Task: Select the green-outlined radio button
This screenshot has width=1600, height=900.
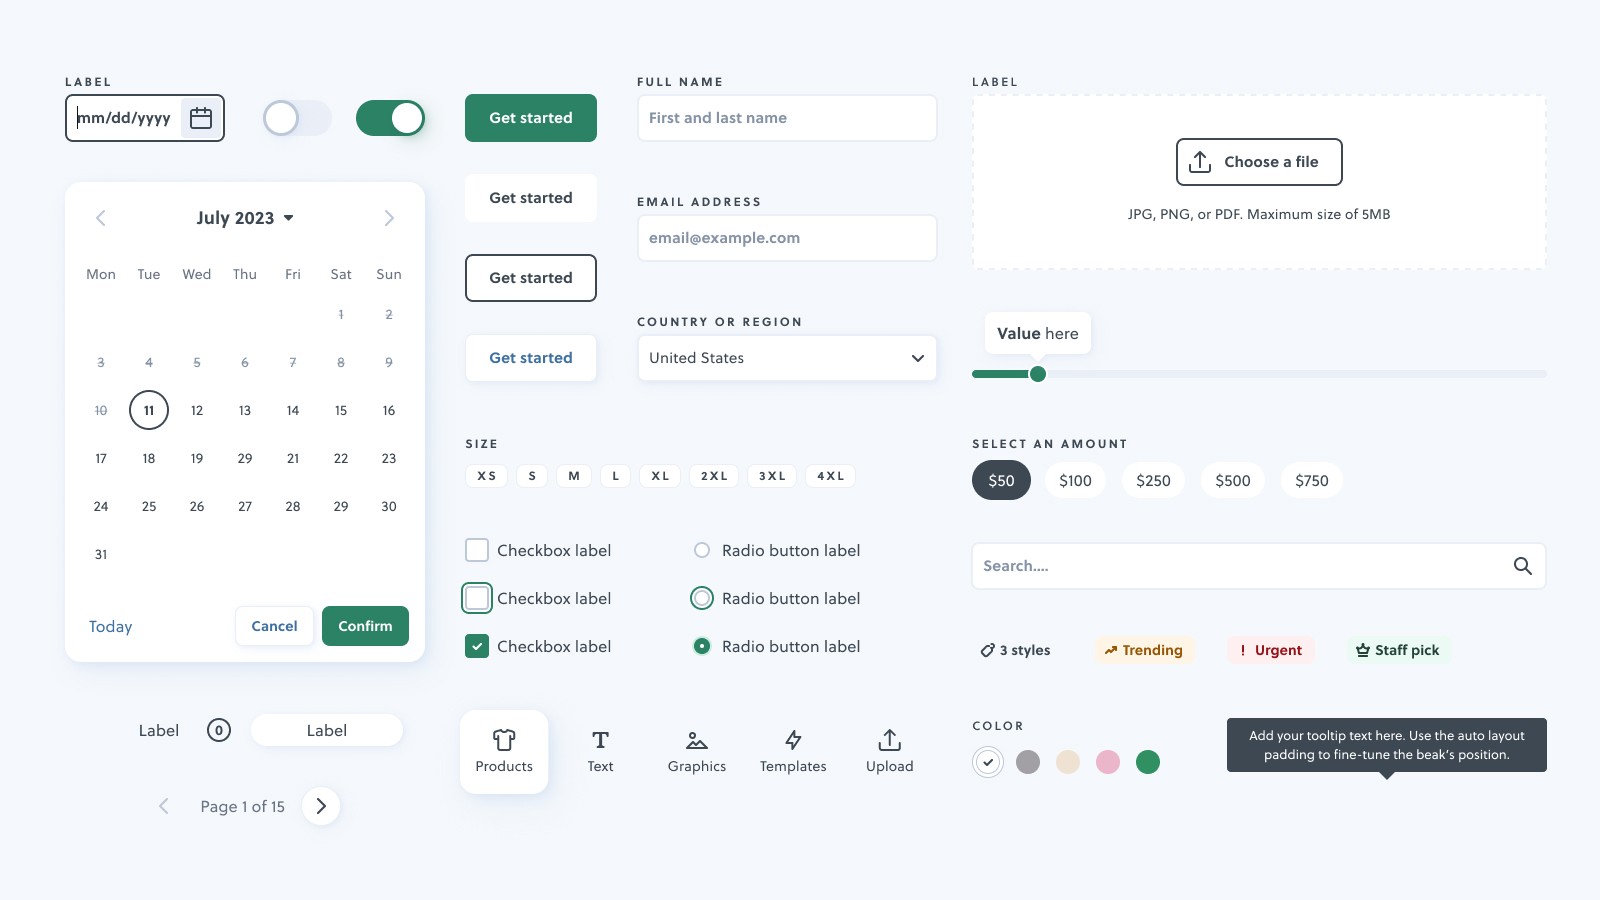Action: coord(702,598)
